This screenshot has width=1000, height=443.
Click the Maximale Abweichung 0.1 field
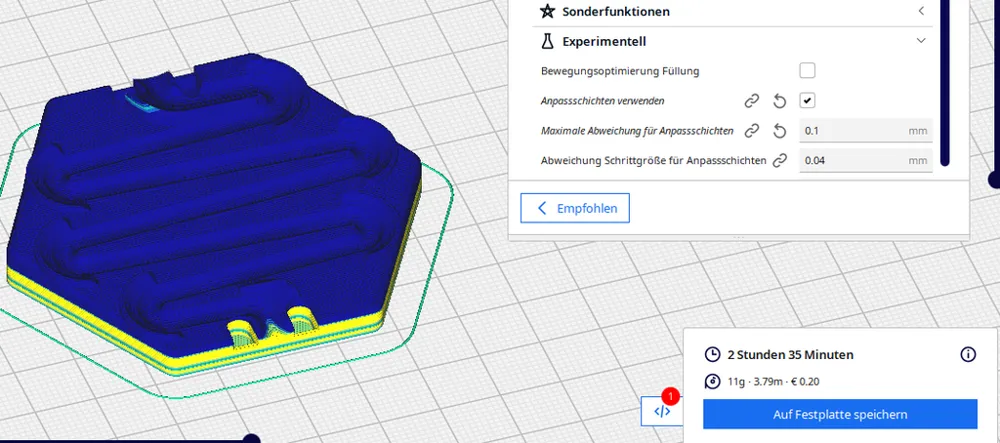(x=866, y=131)
